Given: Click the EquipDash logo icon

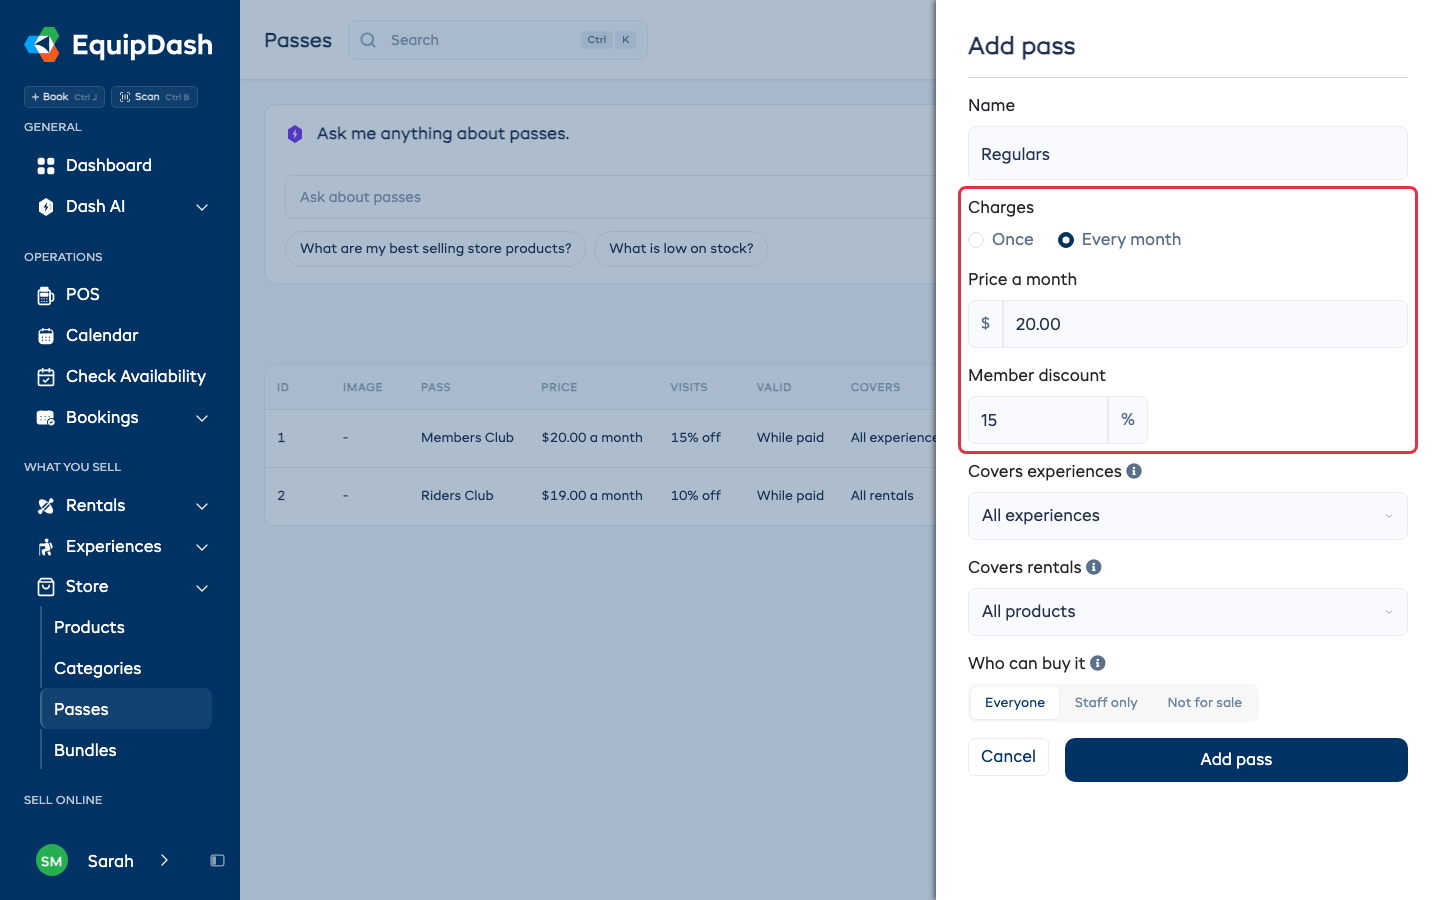Looking at the screenshot, I should [42, 45].
